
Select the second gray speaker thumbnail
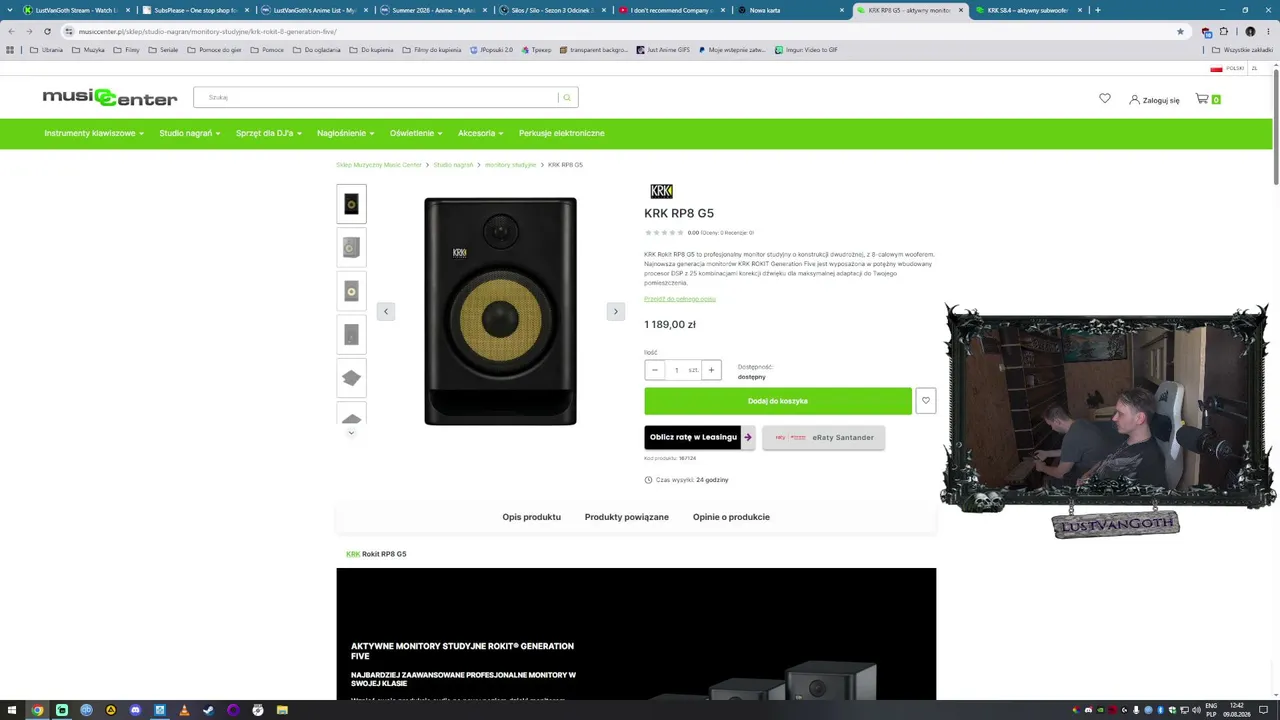tap(351, 247)
